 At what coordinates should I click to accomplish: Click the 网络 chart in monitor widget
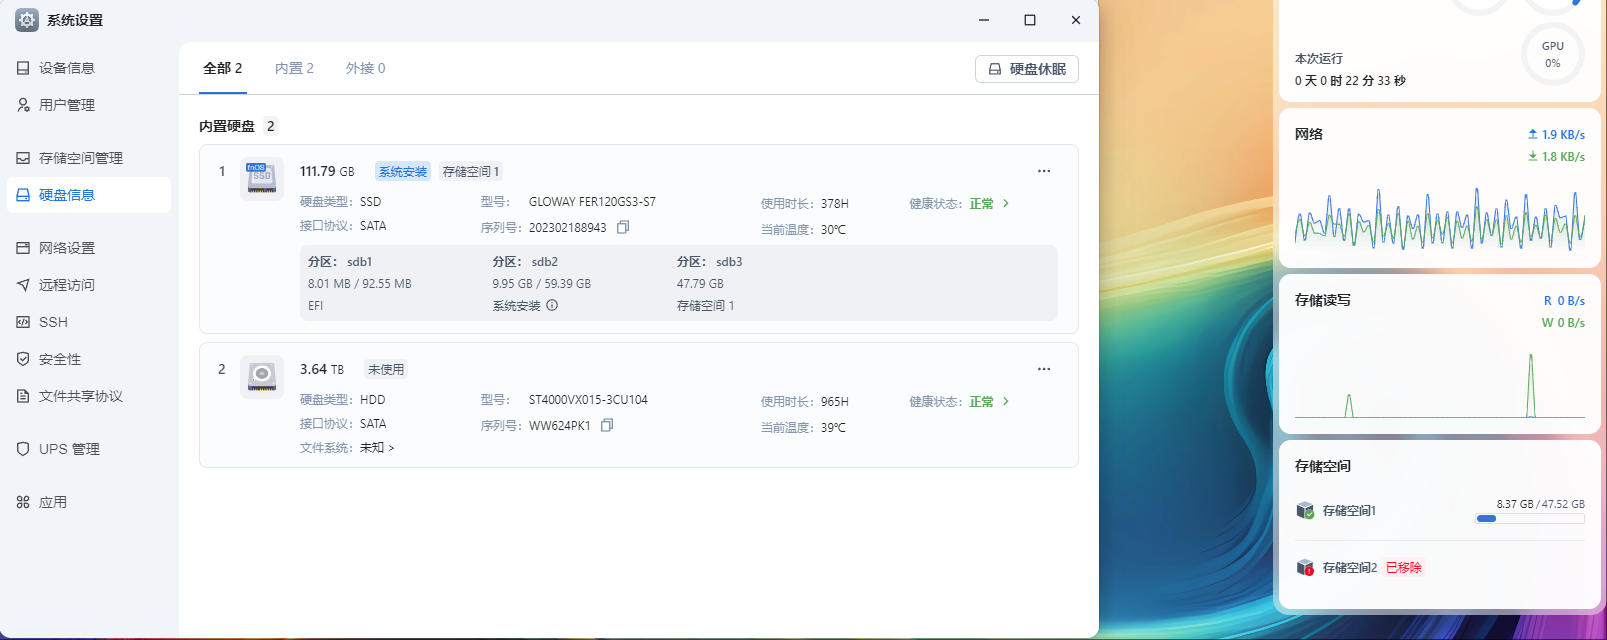tap(1440, 219)
